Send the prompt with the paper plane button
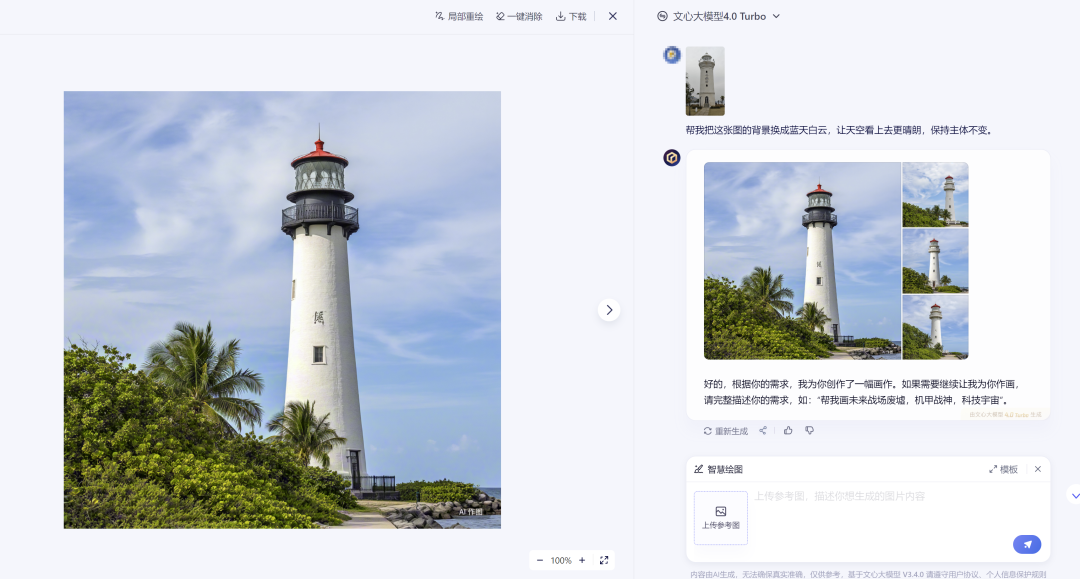Image resolution: width=1080 pixels, height=579 pixels. [1027, 544]
